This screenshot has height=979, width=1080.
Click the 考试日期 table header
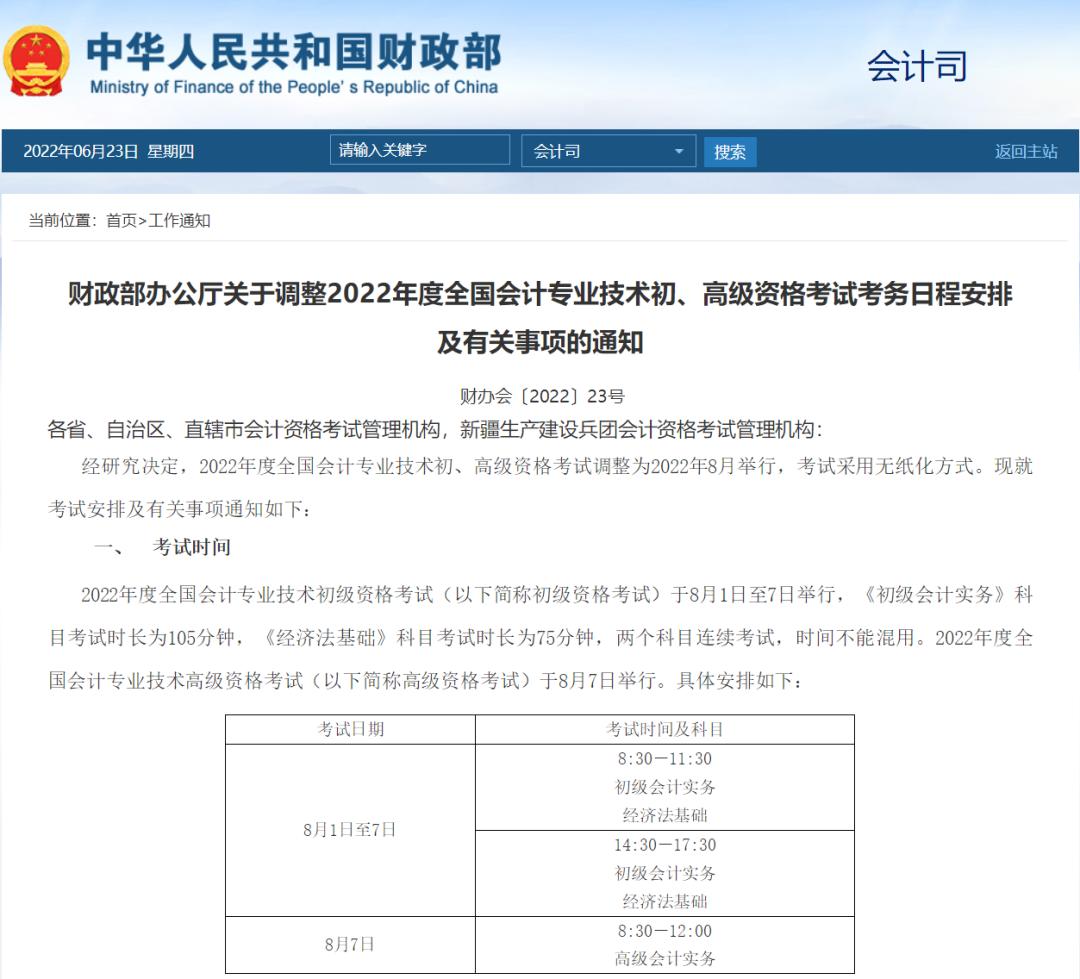click(x=350, y=730)
